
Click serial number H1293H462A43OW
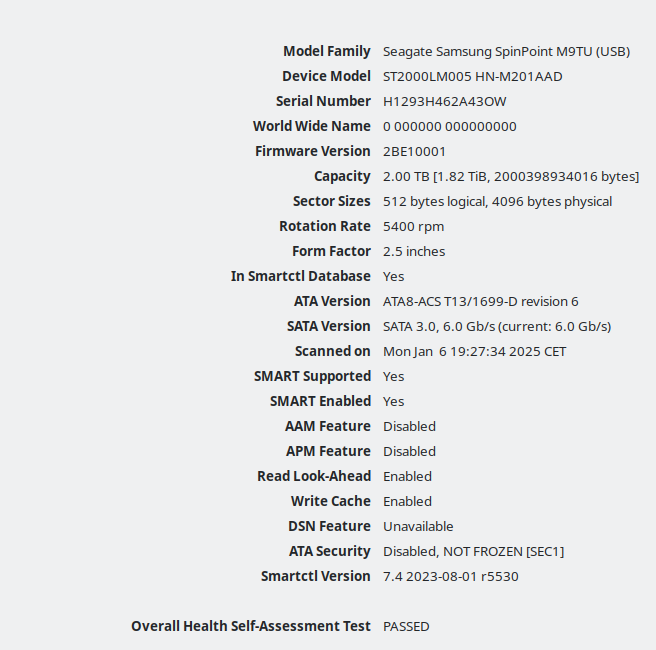click(x=444, y=102)
